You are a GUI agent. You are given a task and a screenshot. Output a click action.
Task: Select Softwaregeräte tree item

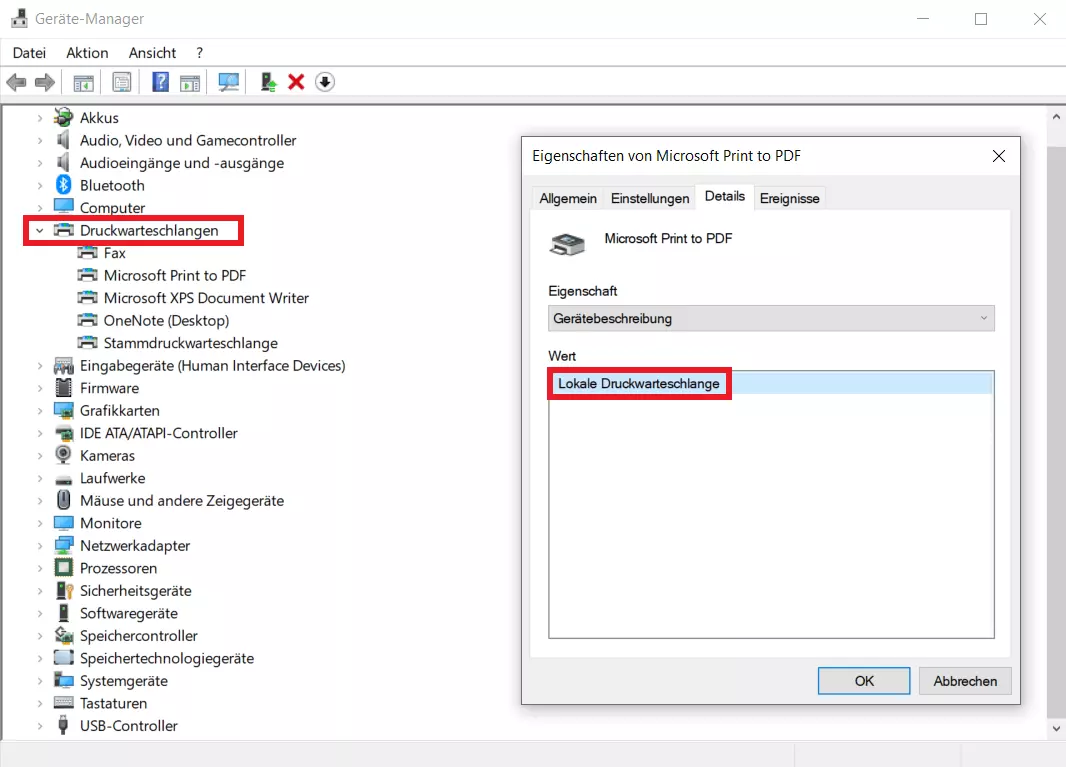(128, 613)
